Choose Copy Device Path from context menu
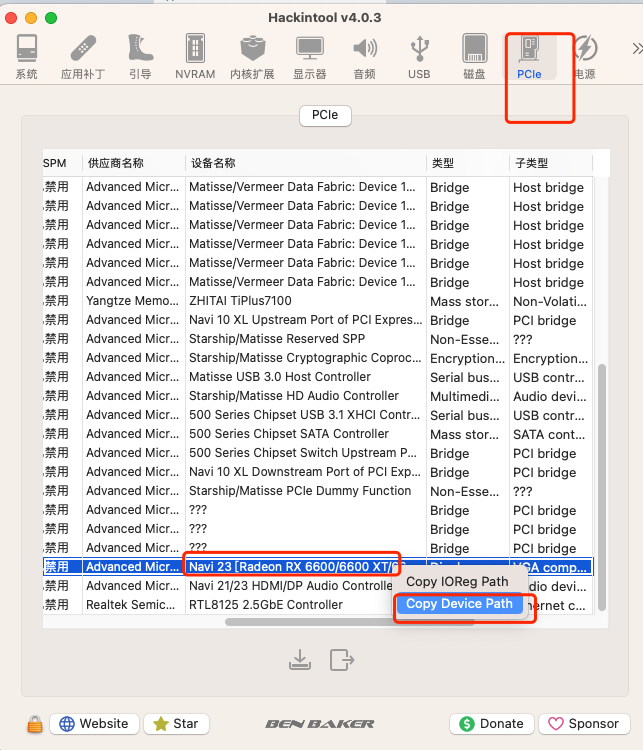 pos(459,604)
